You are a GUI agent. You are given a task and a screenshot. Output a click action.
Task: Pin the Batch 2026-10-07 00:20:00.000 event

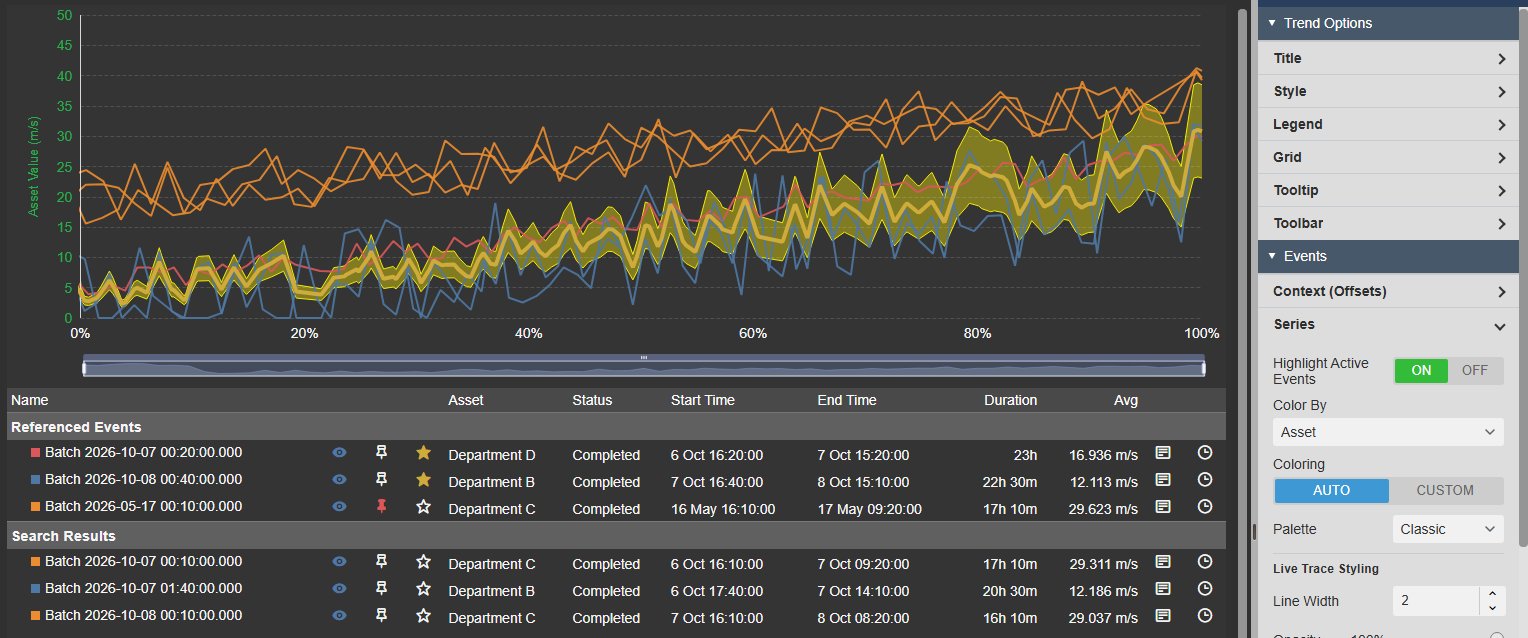pyautogui.click(x=381, y=453)
